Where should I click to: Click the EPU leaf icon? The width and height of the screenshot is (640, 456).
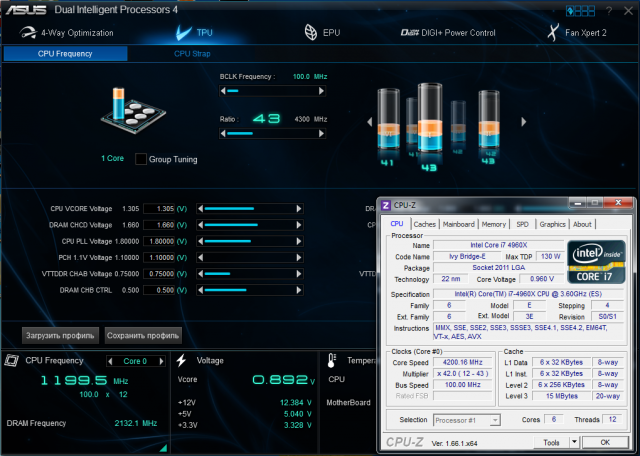tap(311, 32)
